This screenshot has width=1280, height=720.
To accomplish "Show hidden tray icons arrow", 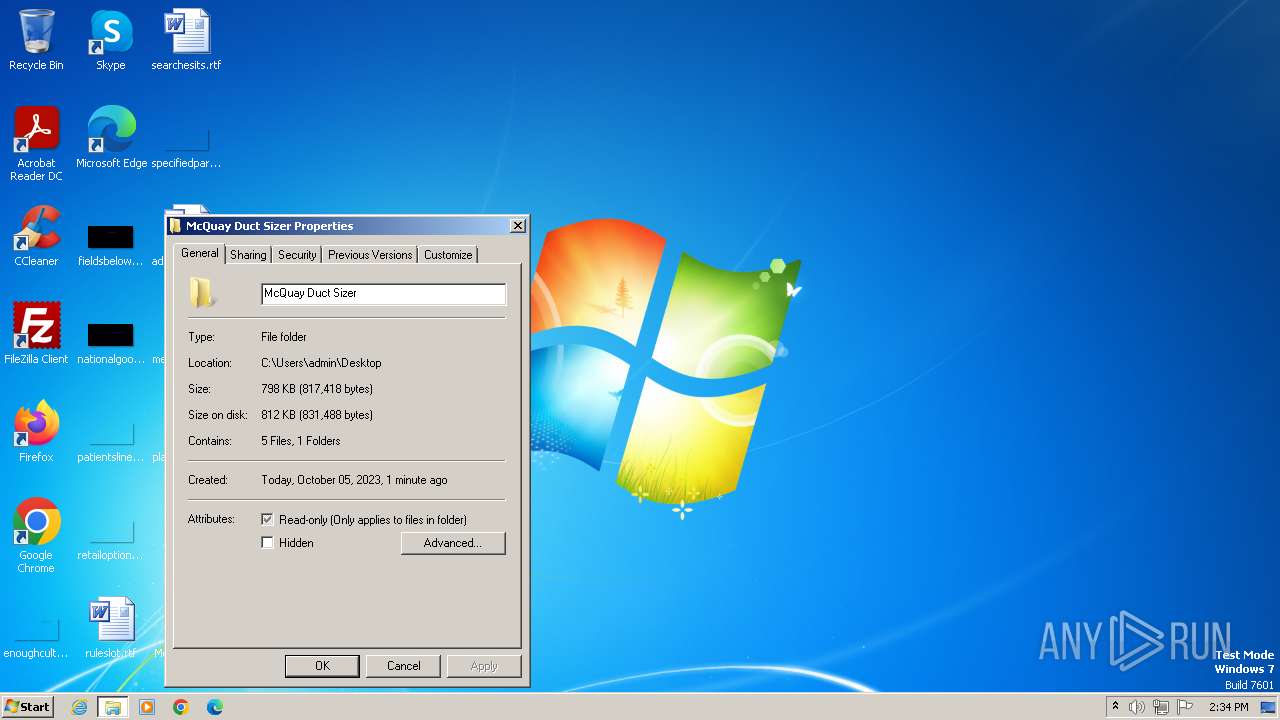I will coord(1115,706).
